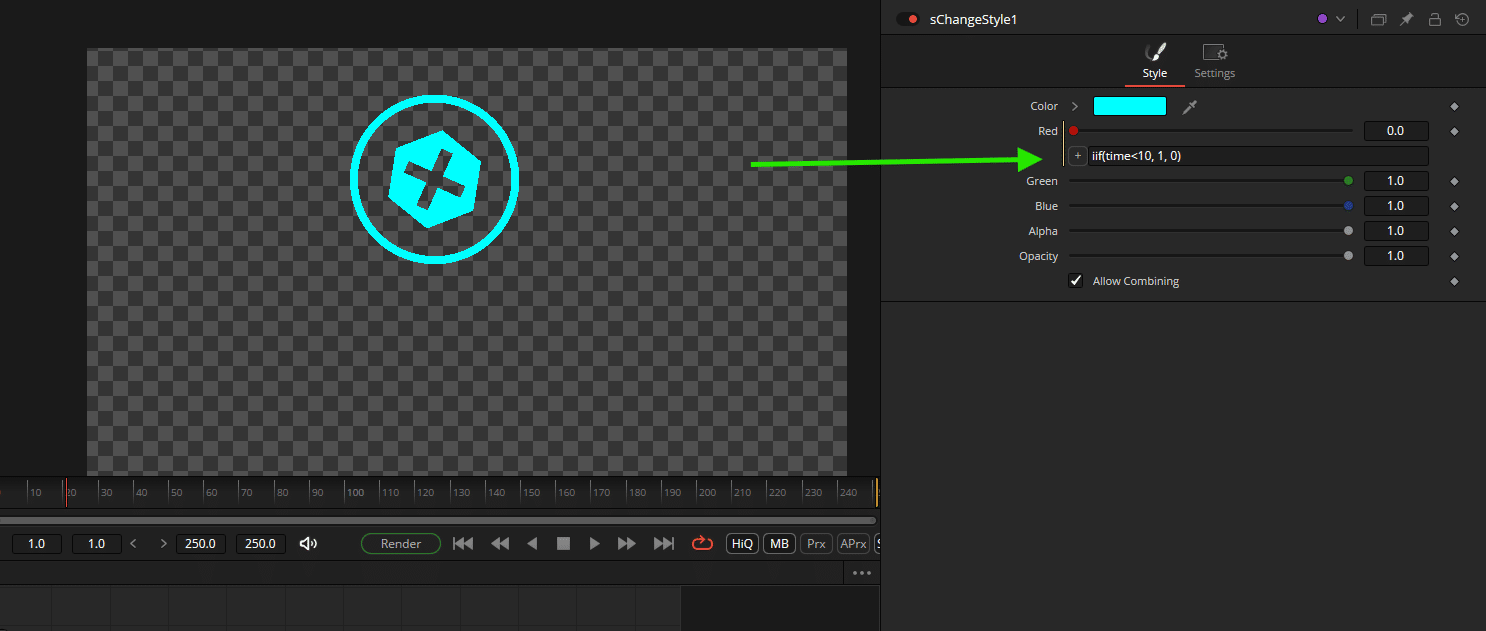The height and width of the screenshot is (631, 1486).
Task: Toggle HiQ high quality rendering
Action: [x=741, y=543]
